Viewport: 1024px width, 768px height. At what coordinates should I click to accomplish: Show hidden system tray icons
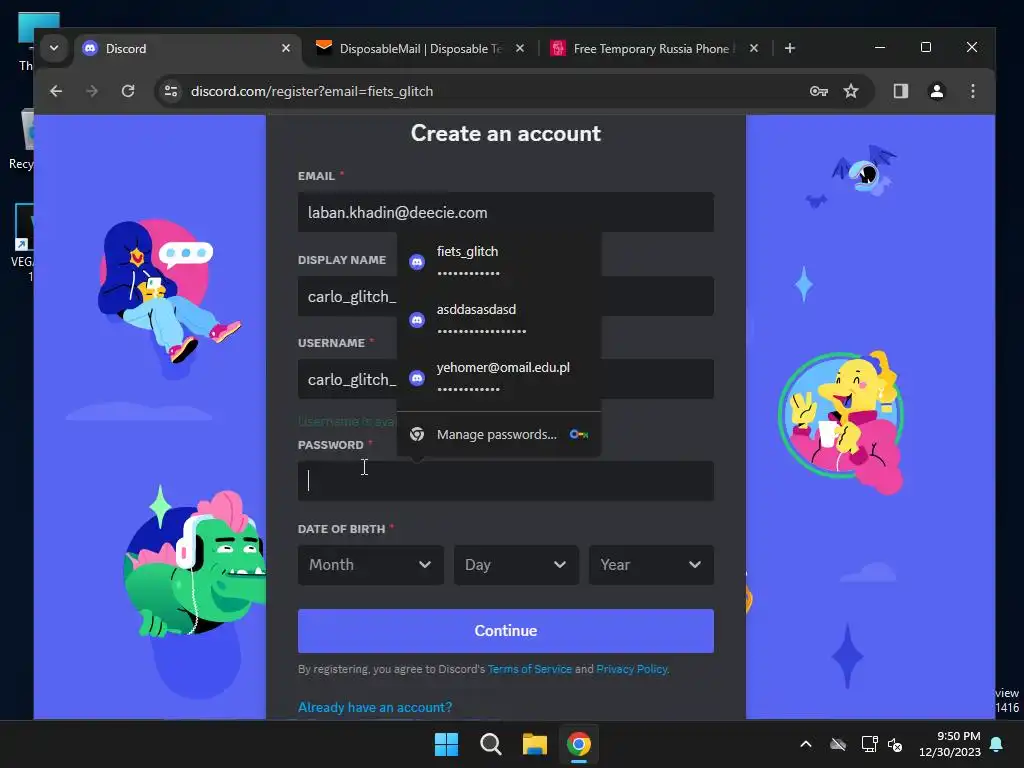point(806,744)
